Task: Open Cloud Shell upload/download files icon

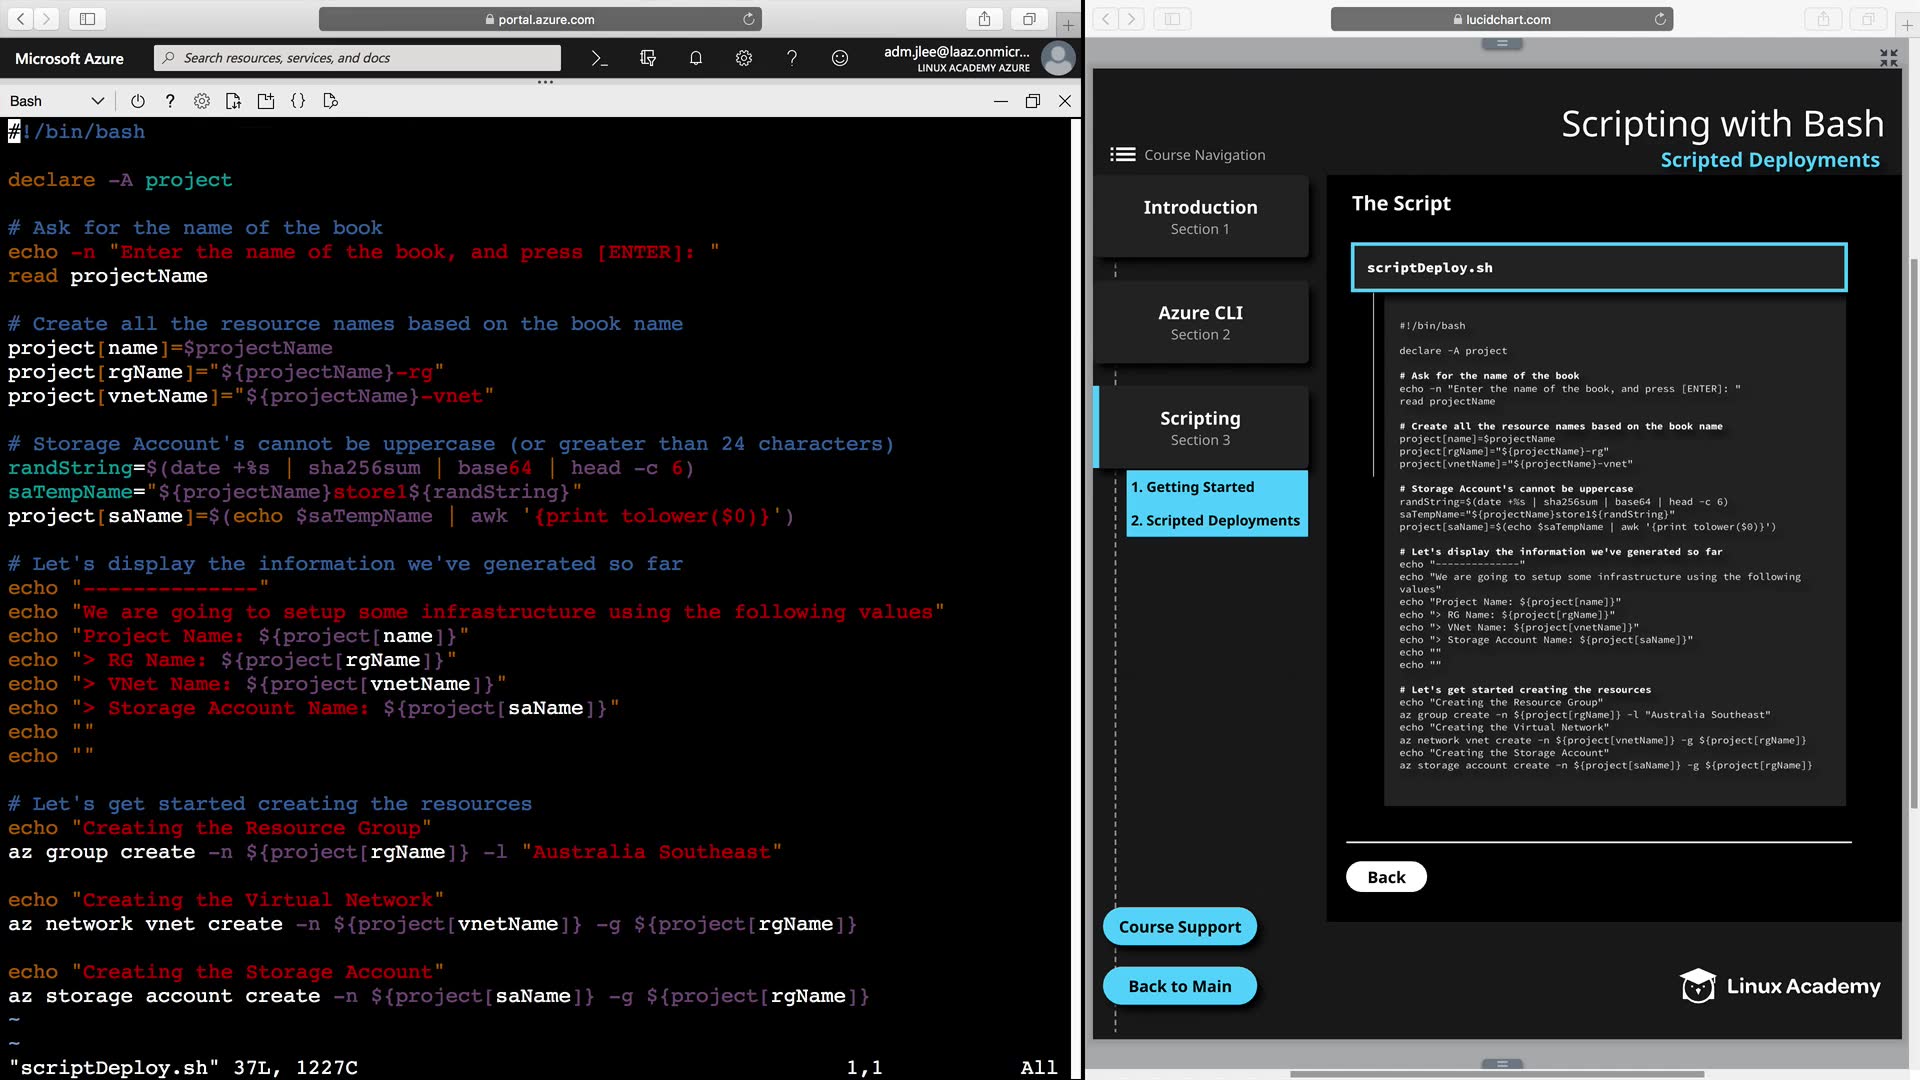Action: tap(234, 101)
